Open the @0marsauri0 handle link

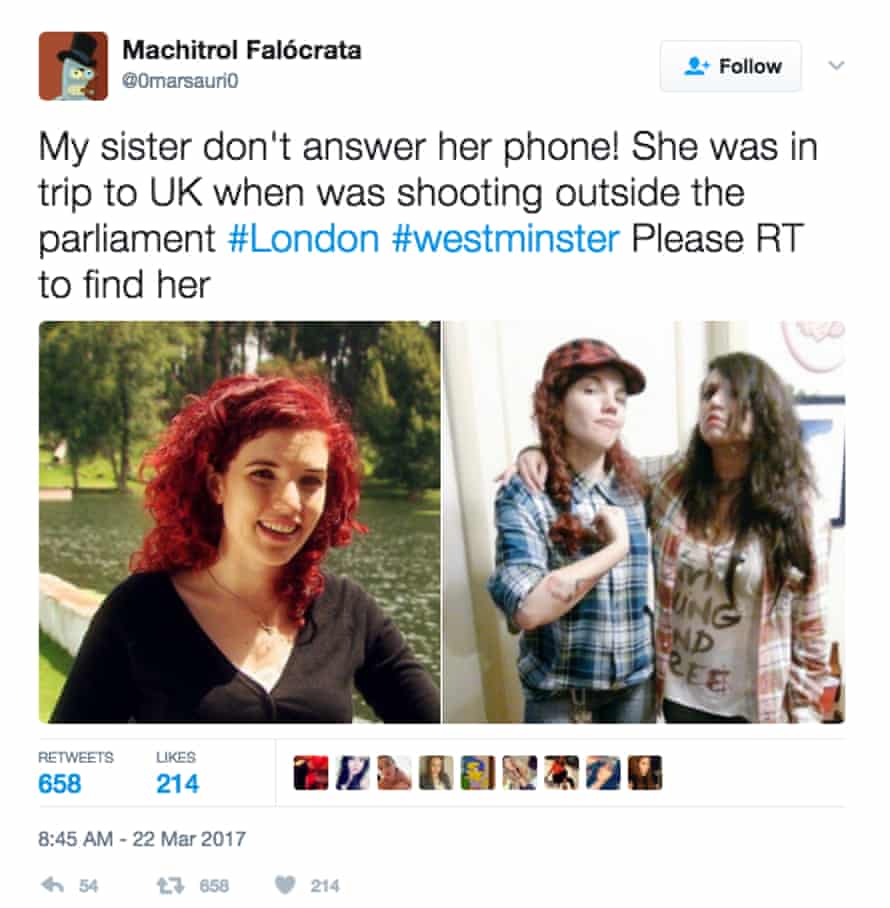(x=180, y=80)
